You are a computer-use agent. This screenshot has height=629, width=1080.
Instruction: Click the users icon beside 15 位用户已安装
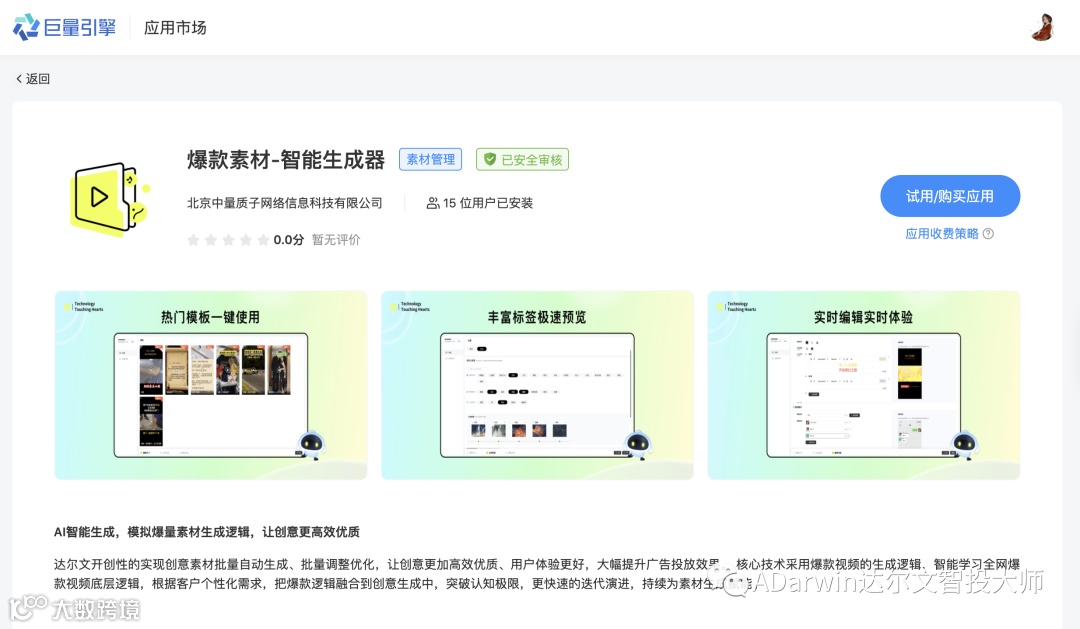pyautogui.click(x=433, y=203)
